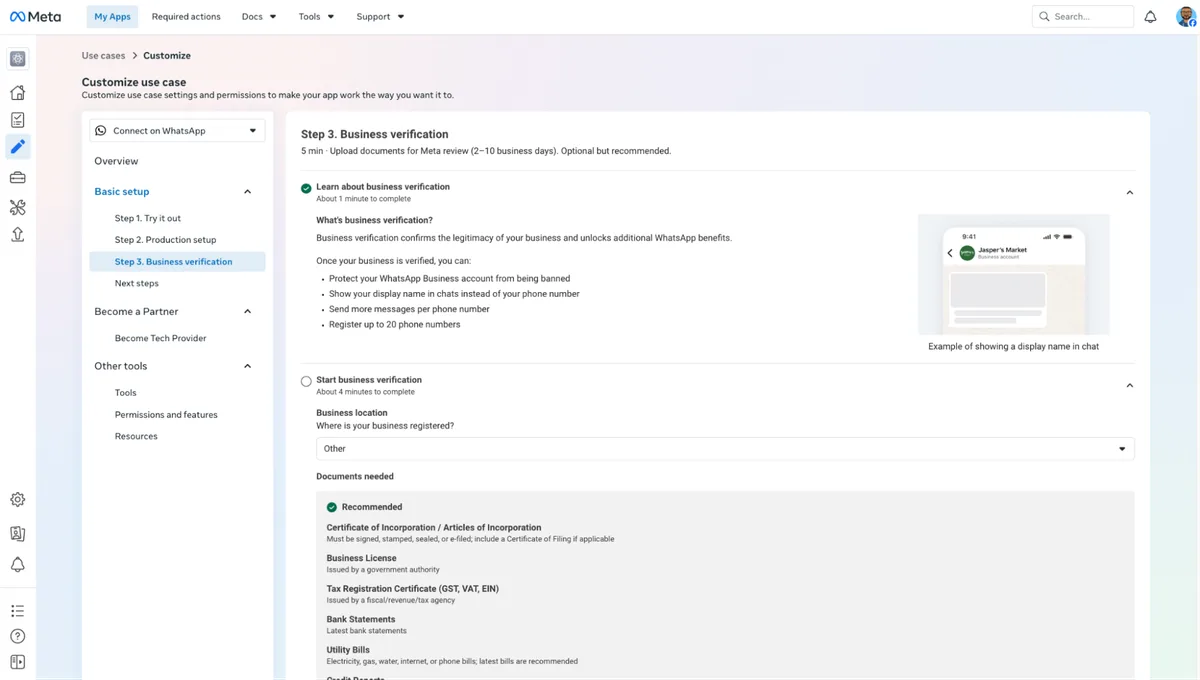Click the WhatsApp logo in use case selector
The image size is (1200, 680).
(x=100, y=131)
